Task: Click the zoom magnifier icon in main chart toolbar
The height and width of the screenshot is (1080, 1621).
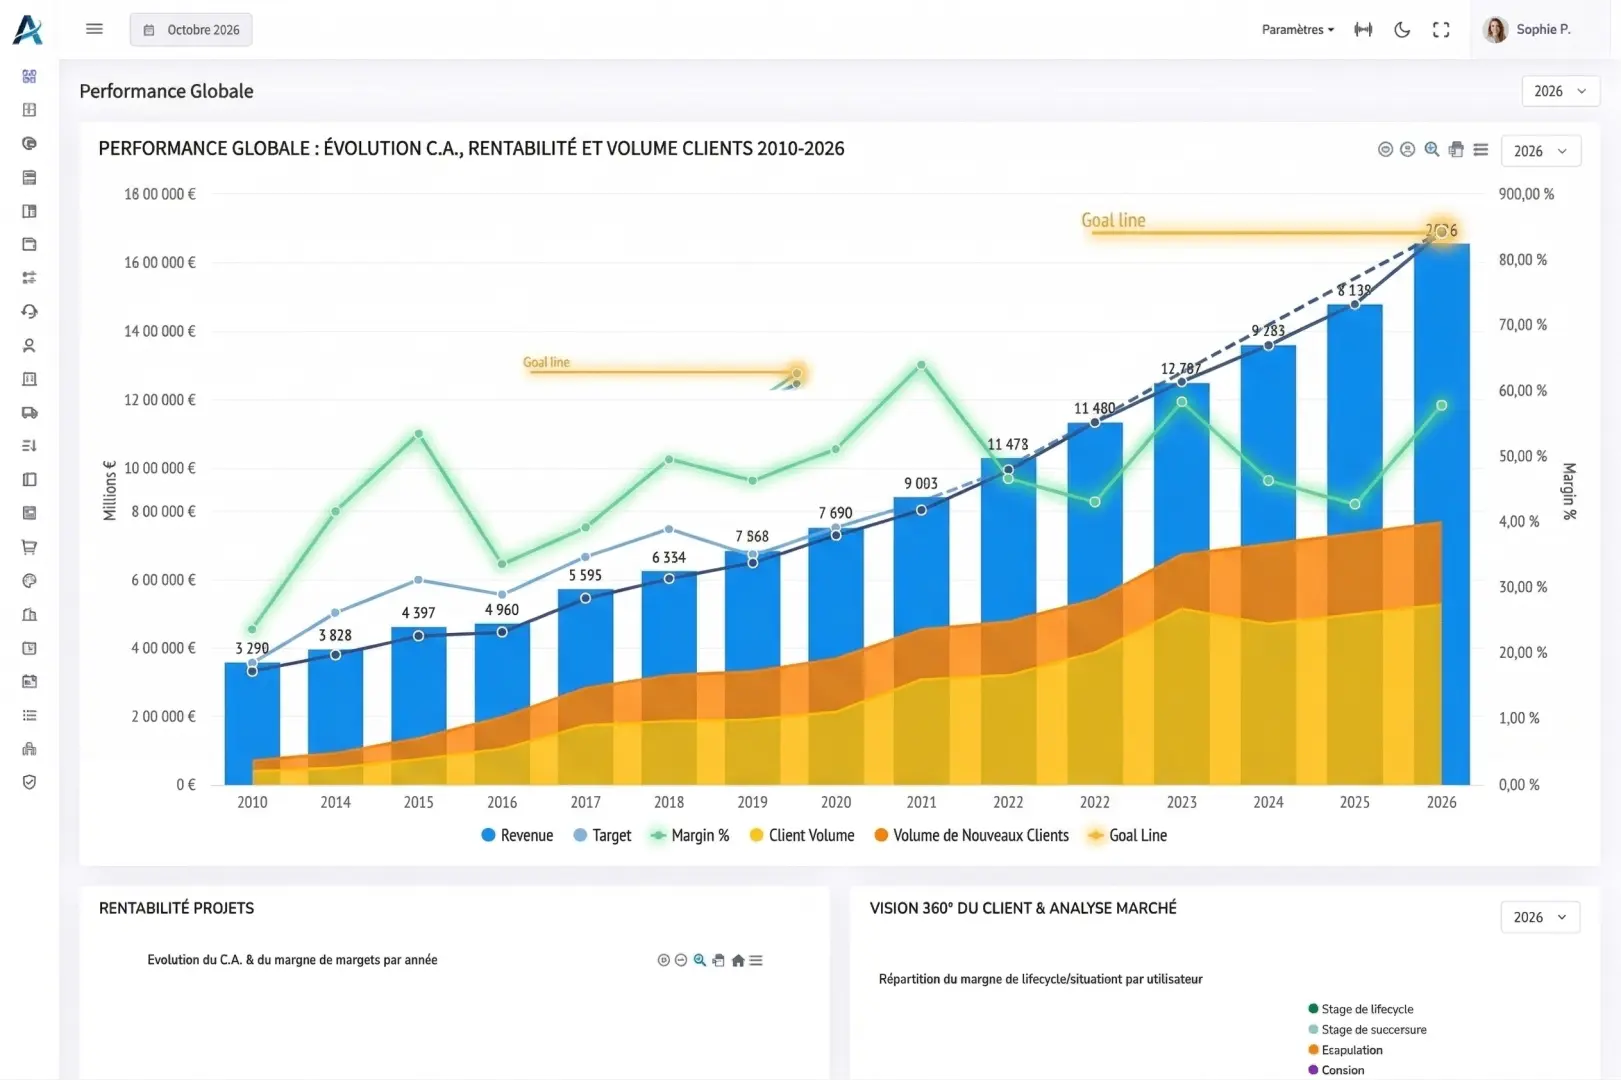Action: point(1432,149)
